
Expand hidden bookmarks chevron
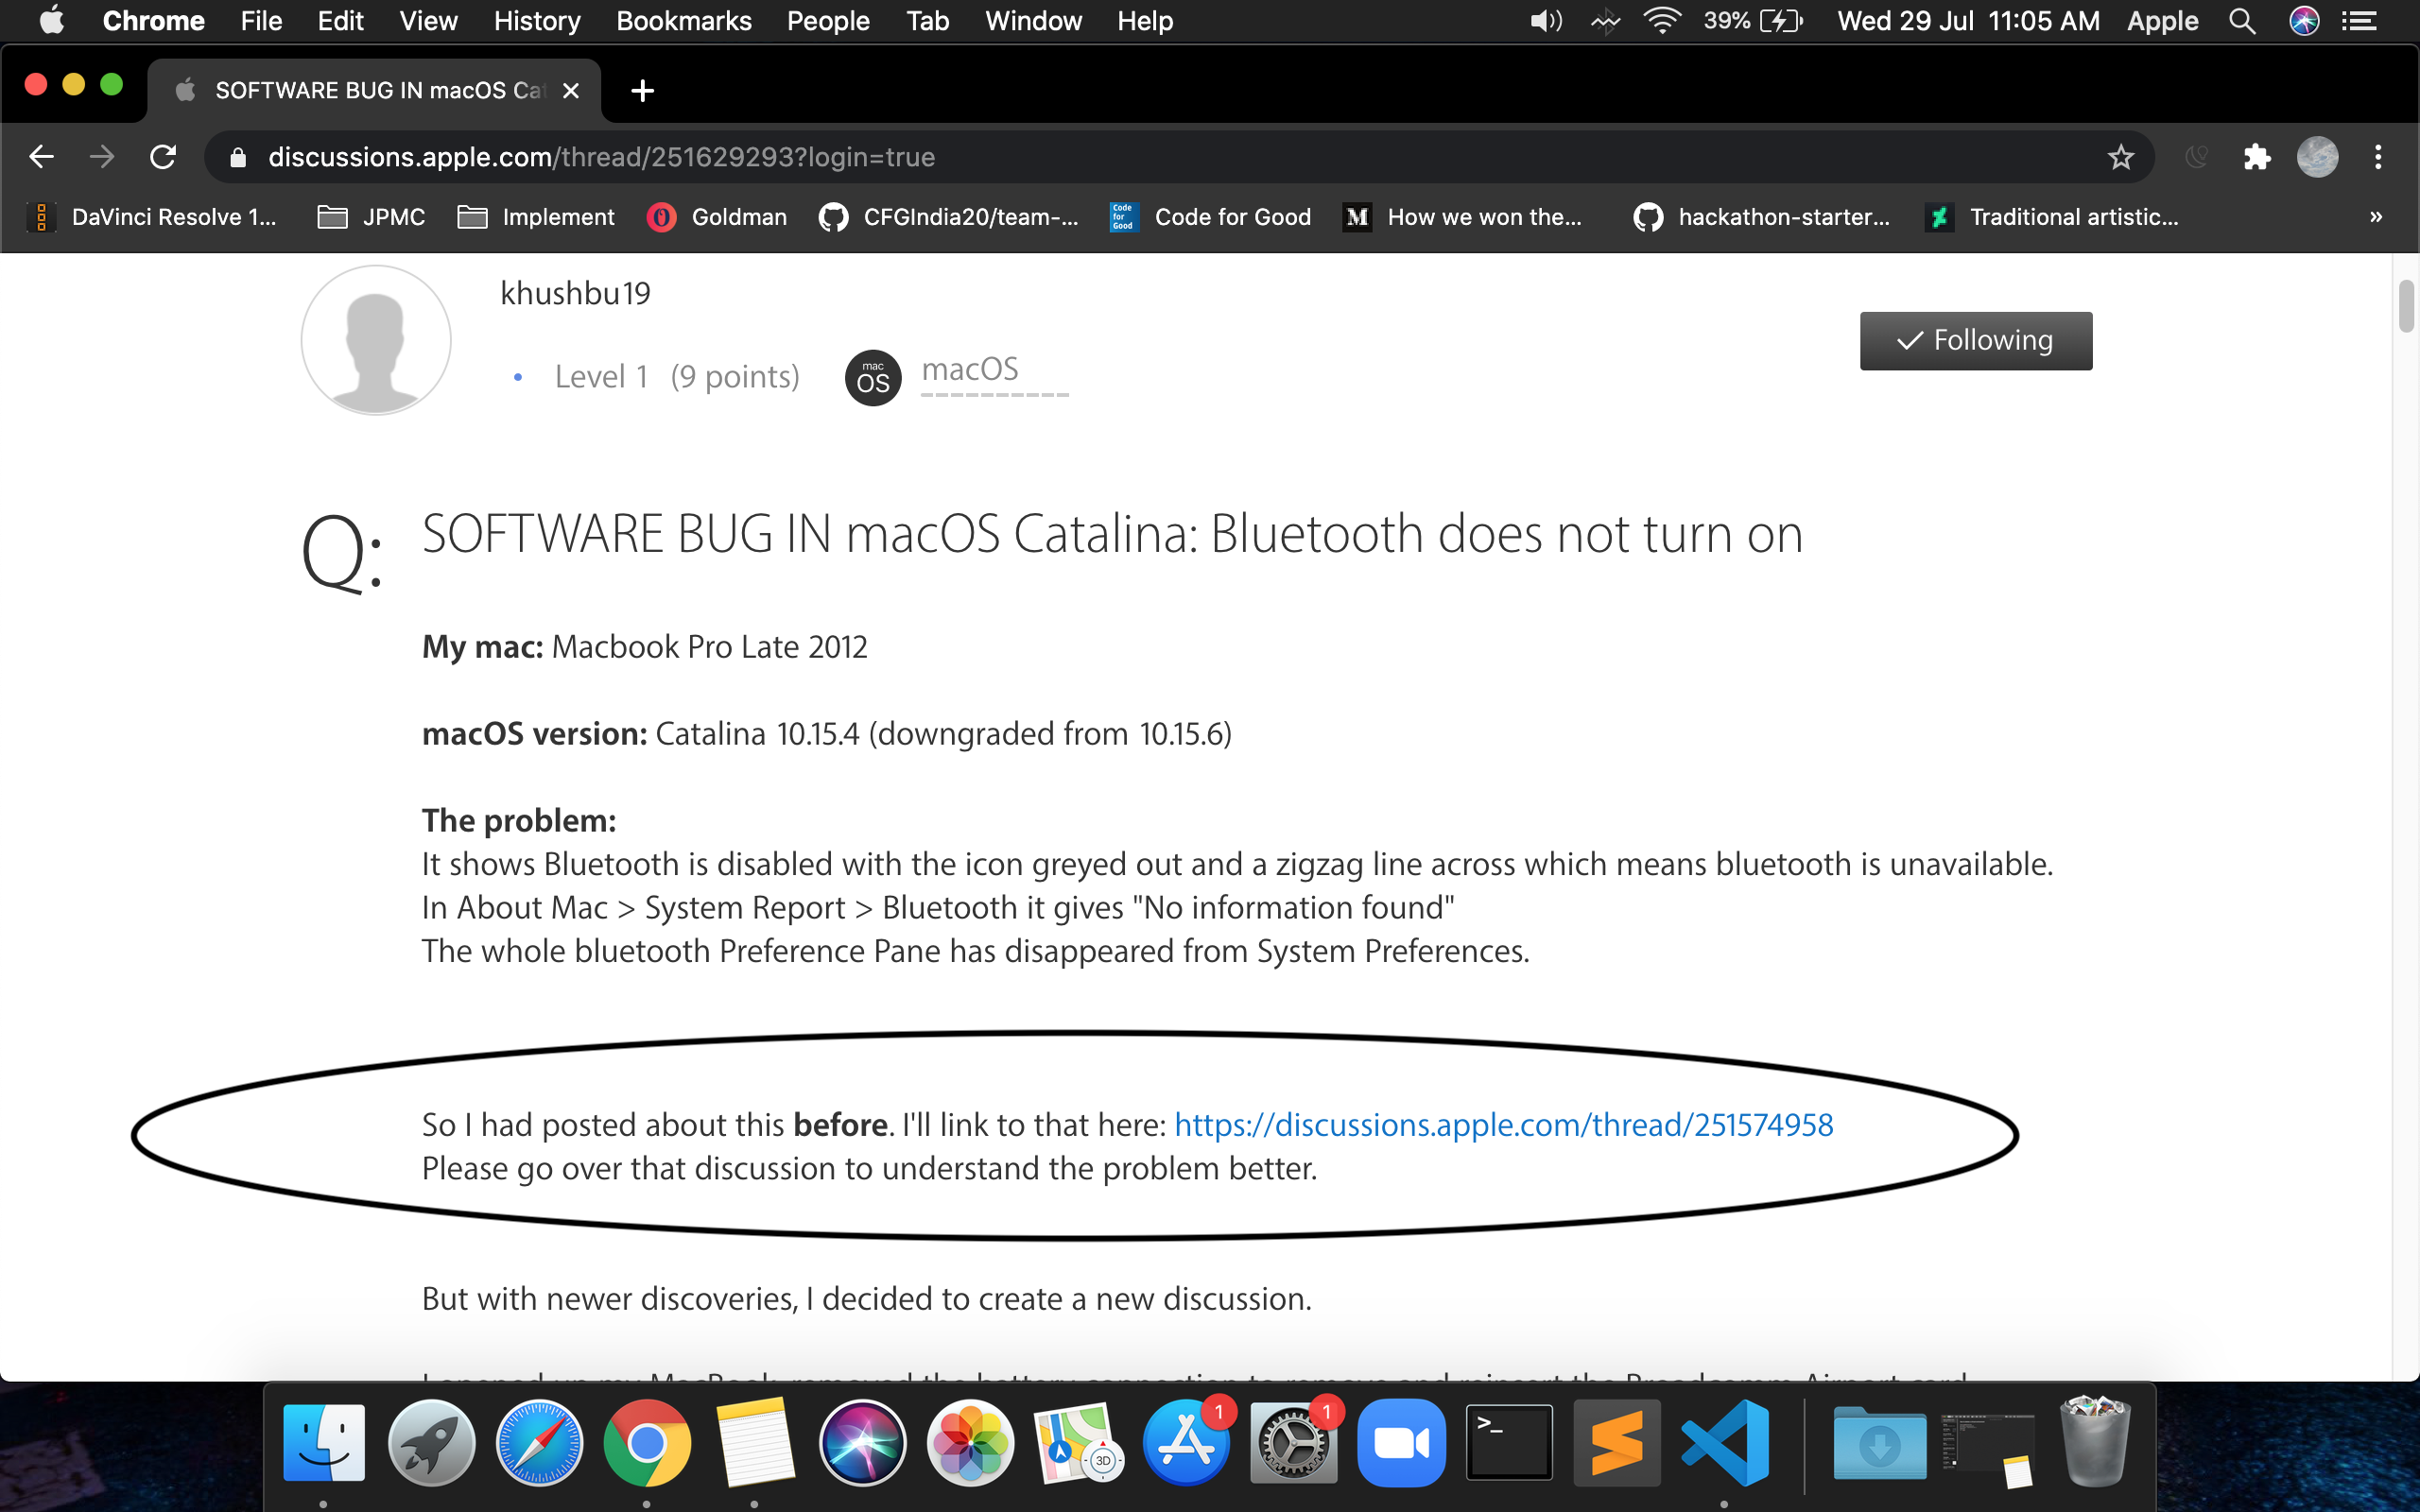tap(2376, 217)
